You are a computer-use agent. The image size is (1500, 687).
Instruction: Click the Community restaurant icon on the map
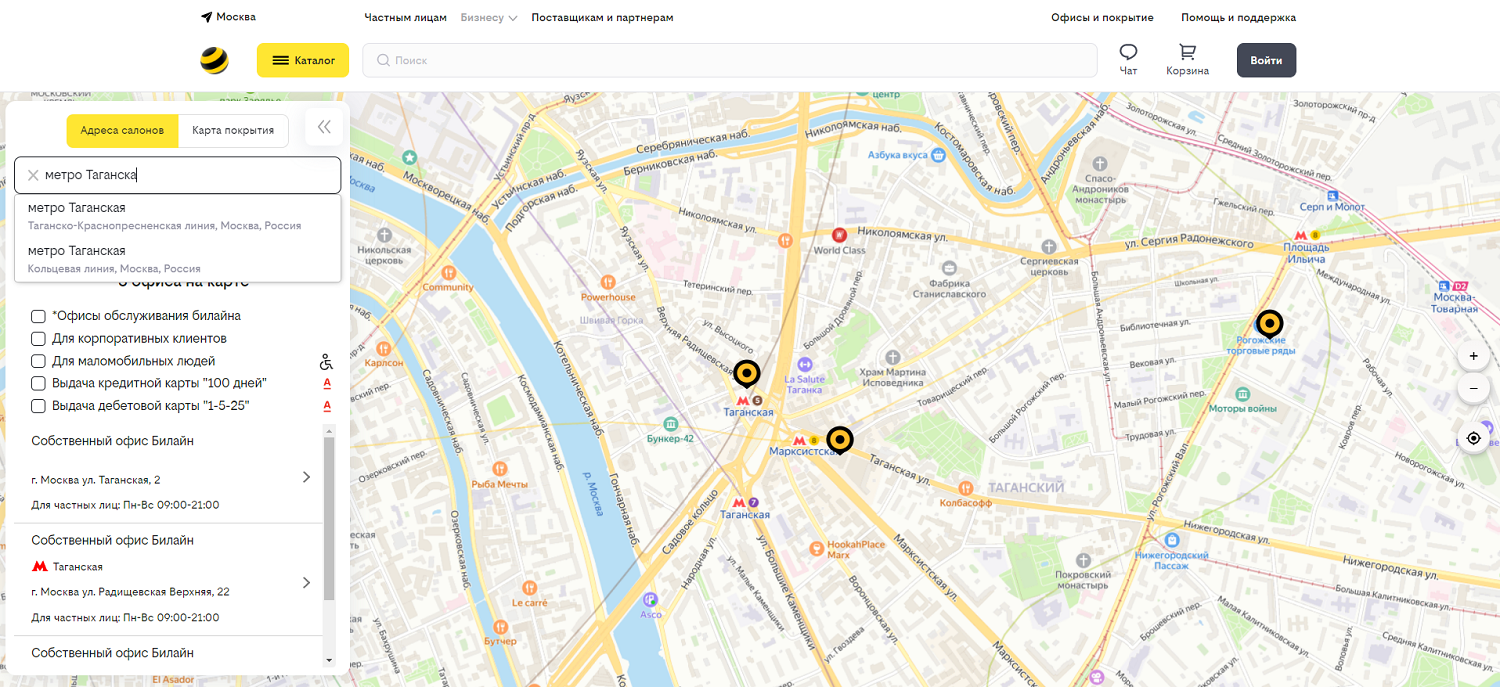pos(448,272)
